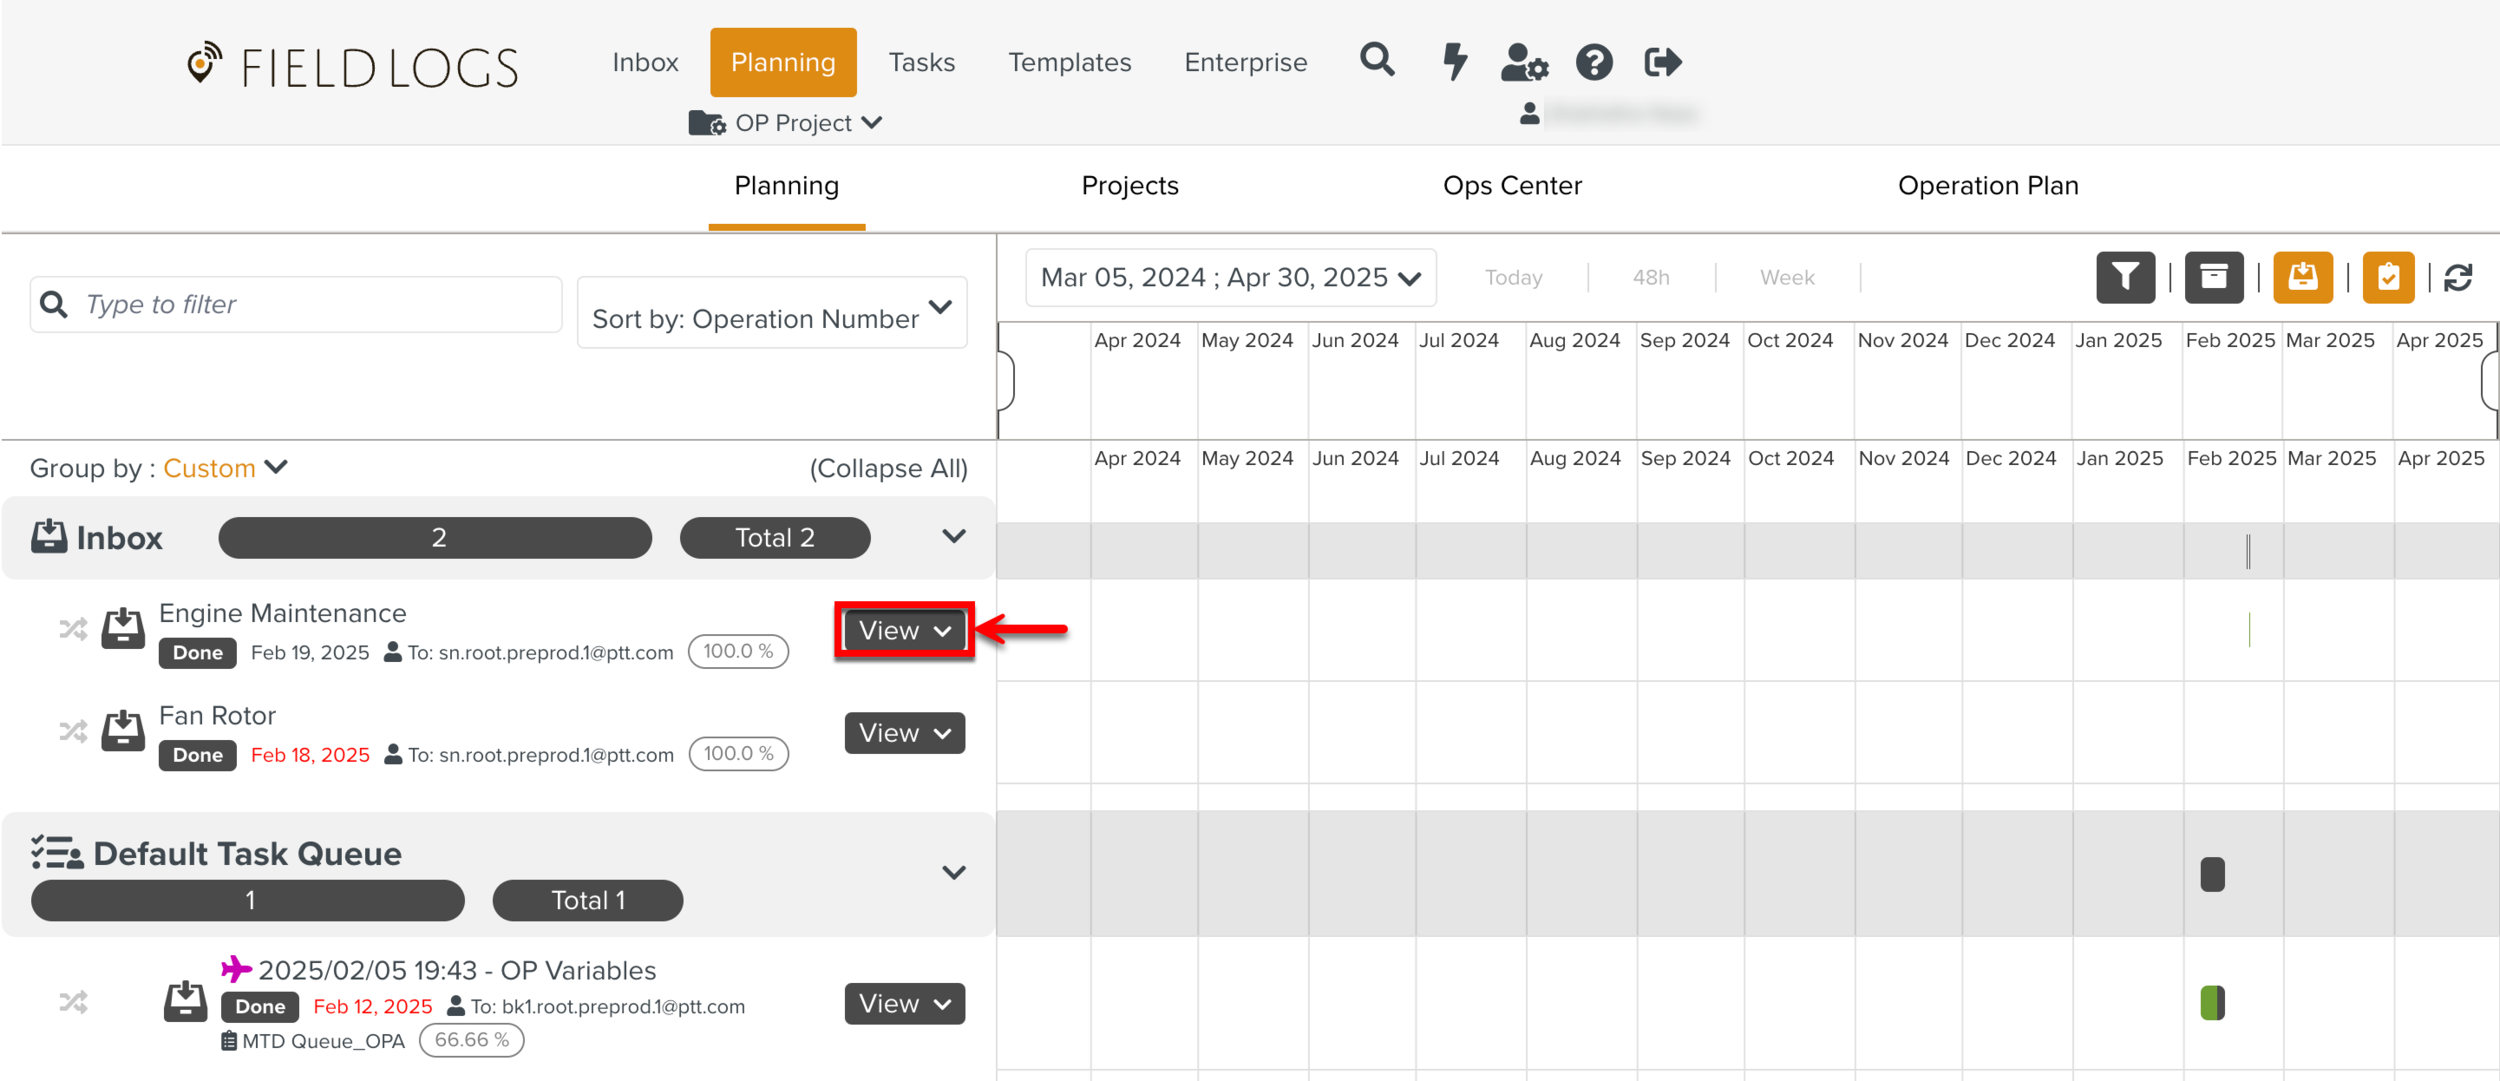Click the search magnifier icon in top navigation

point(1376,61)
